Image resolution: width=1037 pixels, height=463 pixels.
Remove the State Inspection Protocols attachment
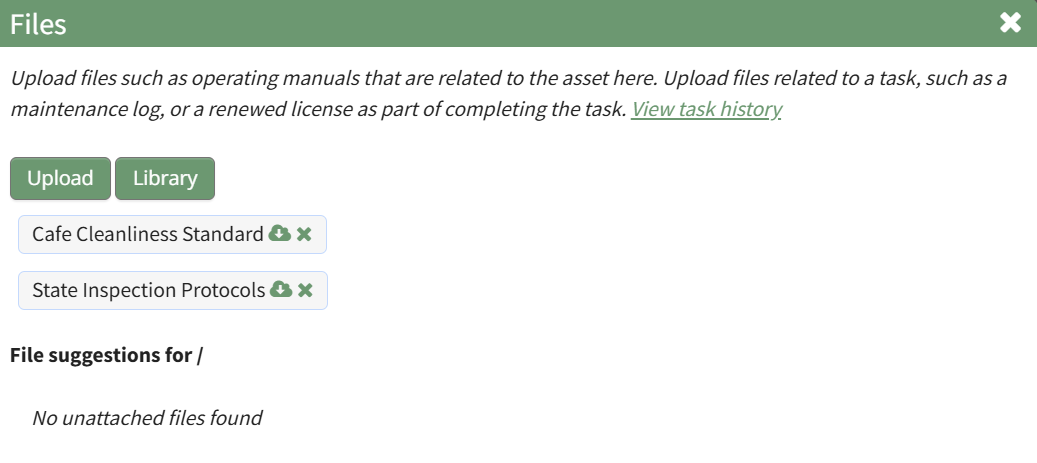click(306, 290)
